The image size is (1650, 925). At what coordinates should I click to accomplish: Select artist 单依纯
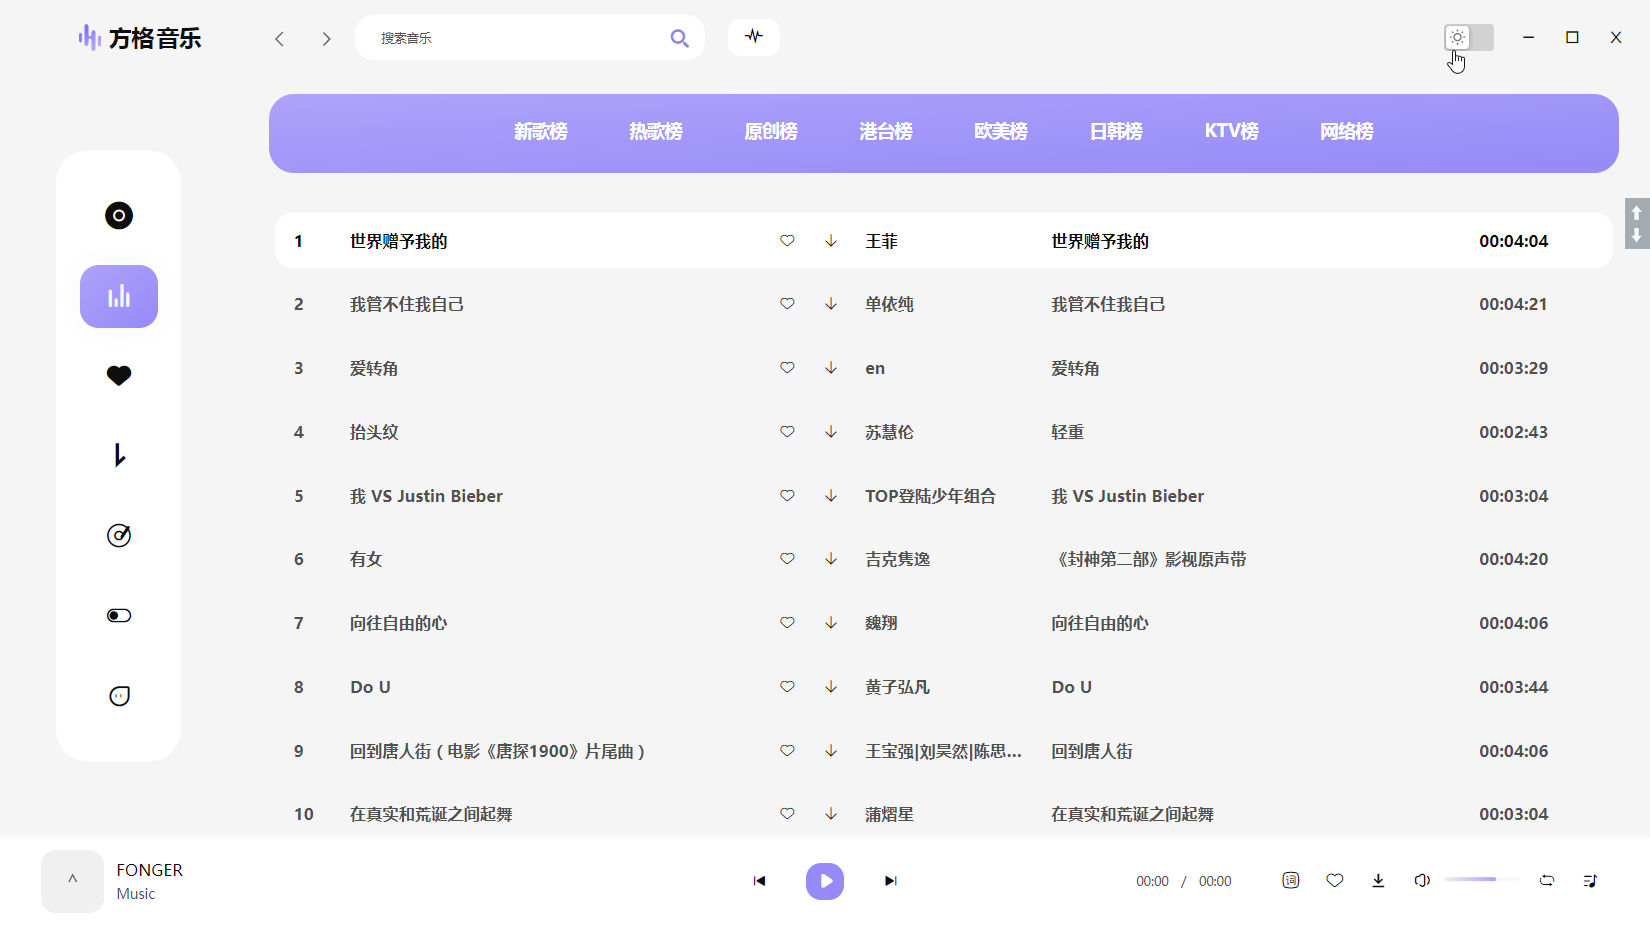coord(890,304)
